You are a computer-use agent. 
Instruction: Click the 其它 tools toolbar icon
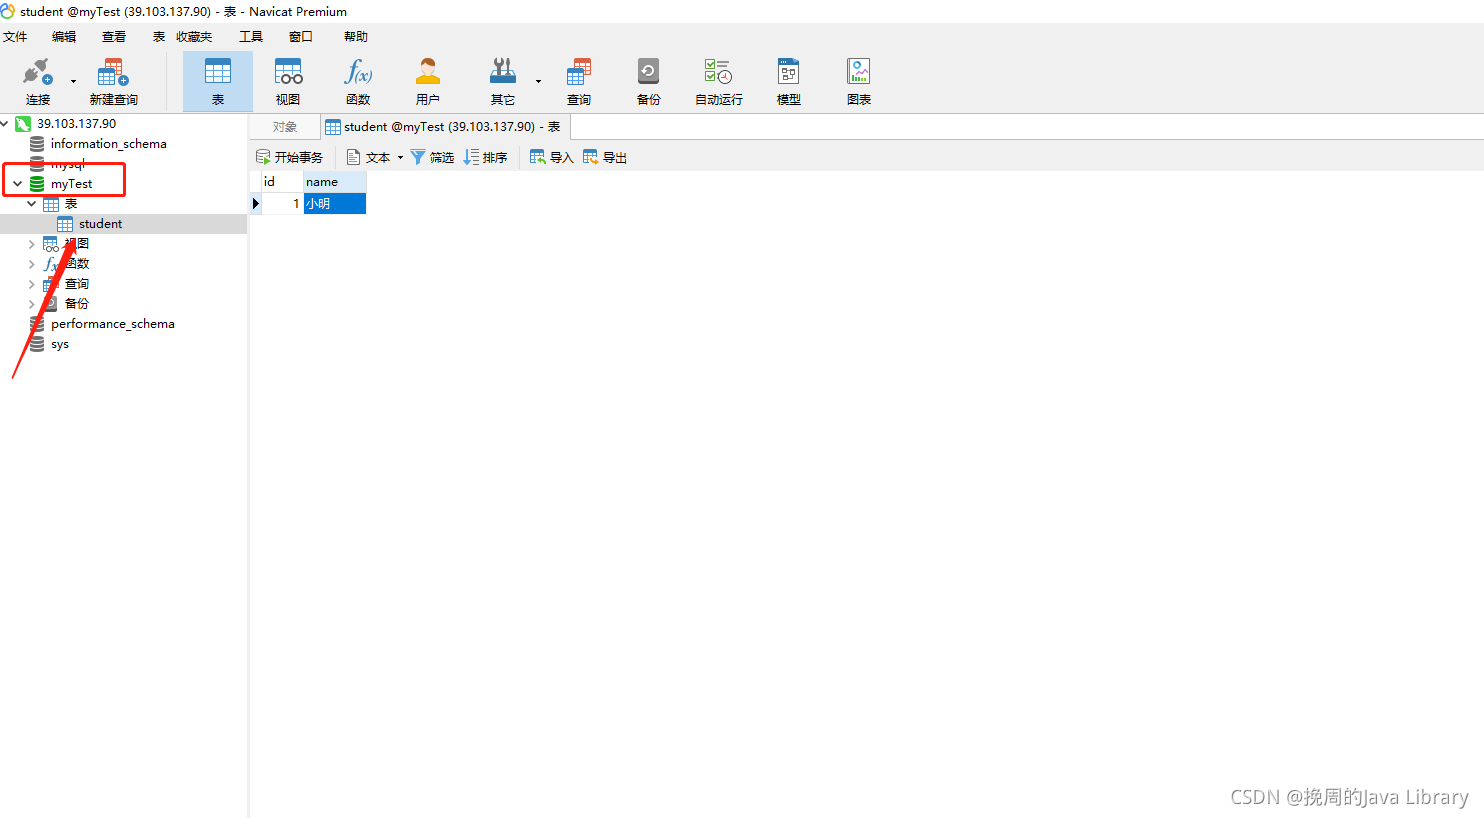(502, 81)
